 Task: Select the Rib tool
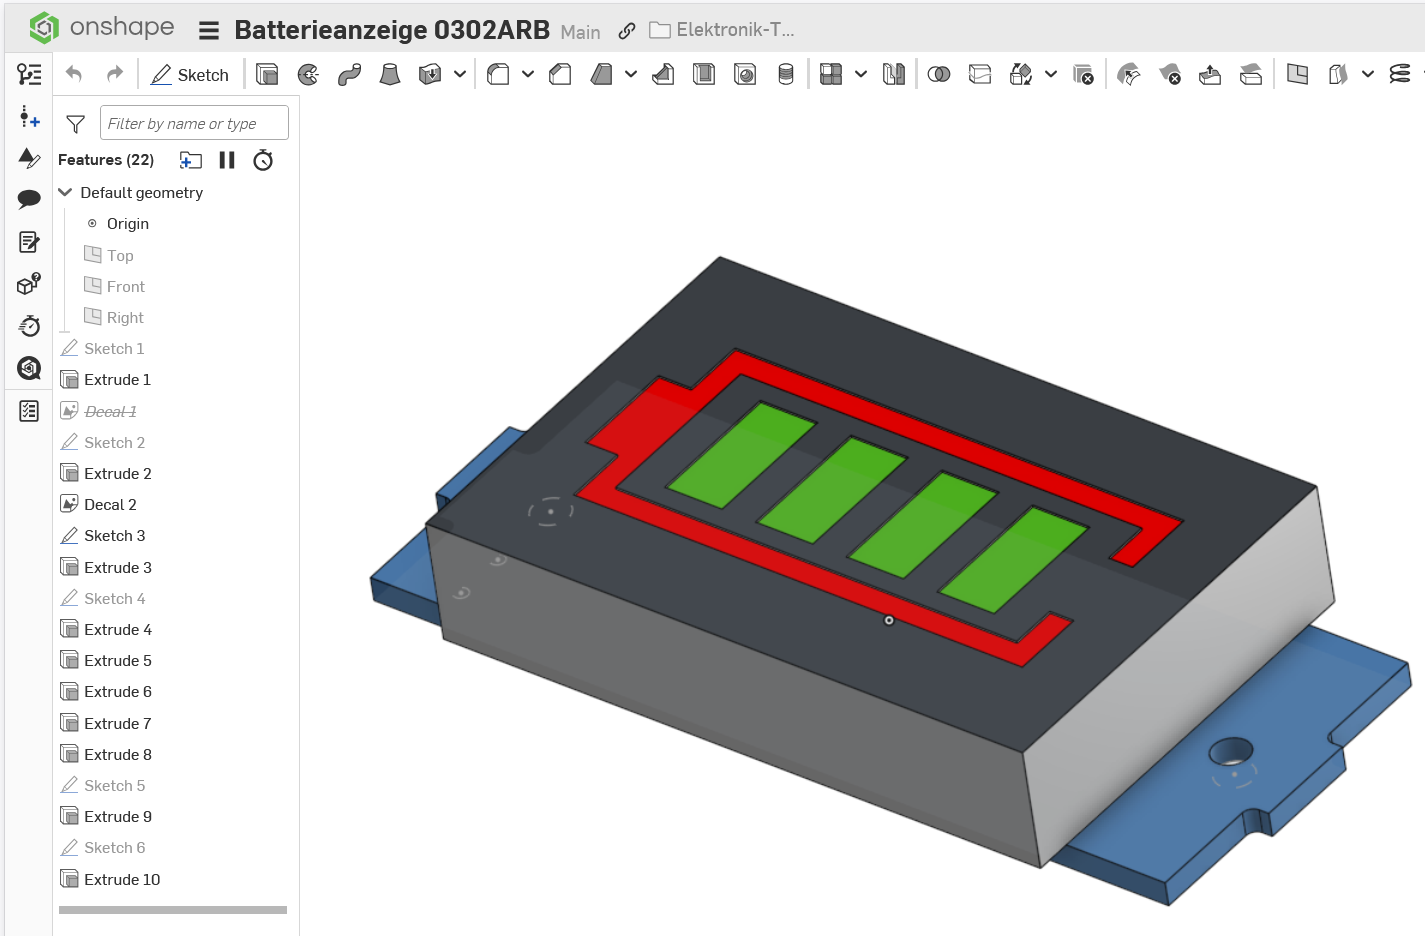coord(663,74)
